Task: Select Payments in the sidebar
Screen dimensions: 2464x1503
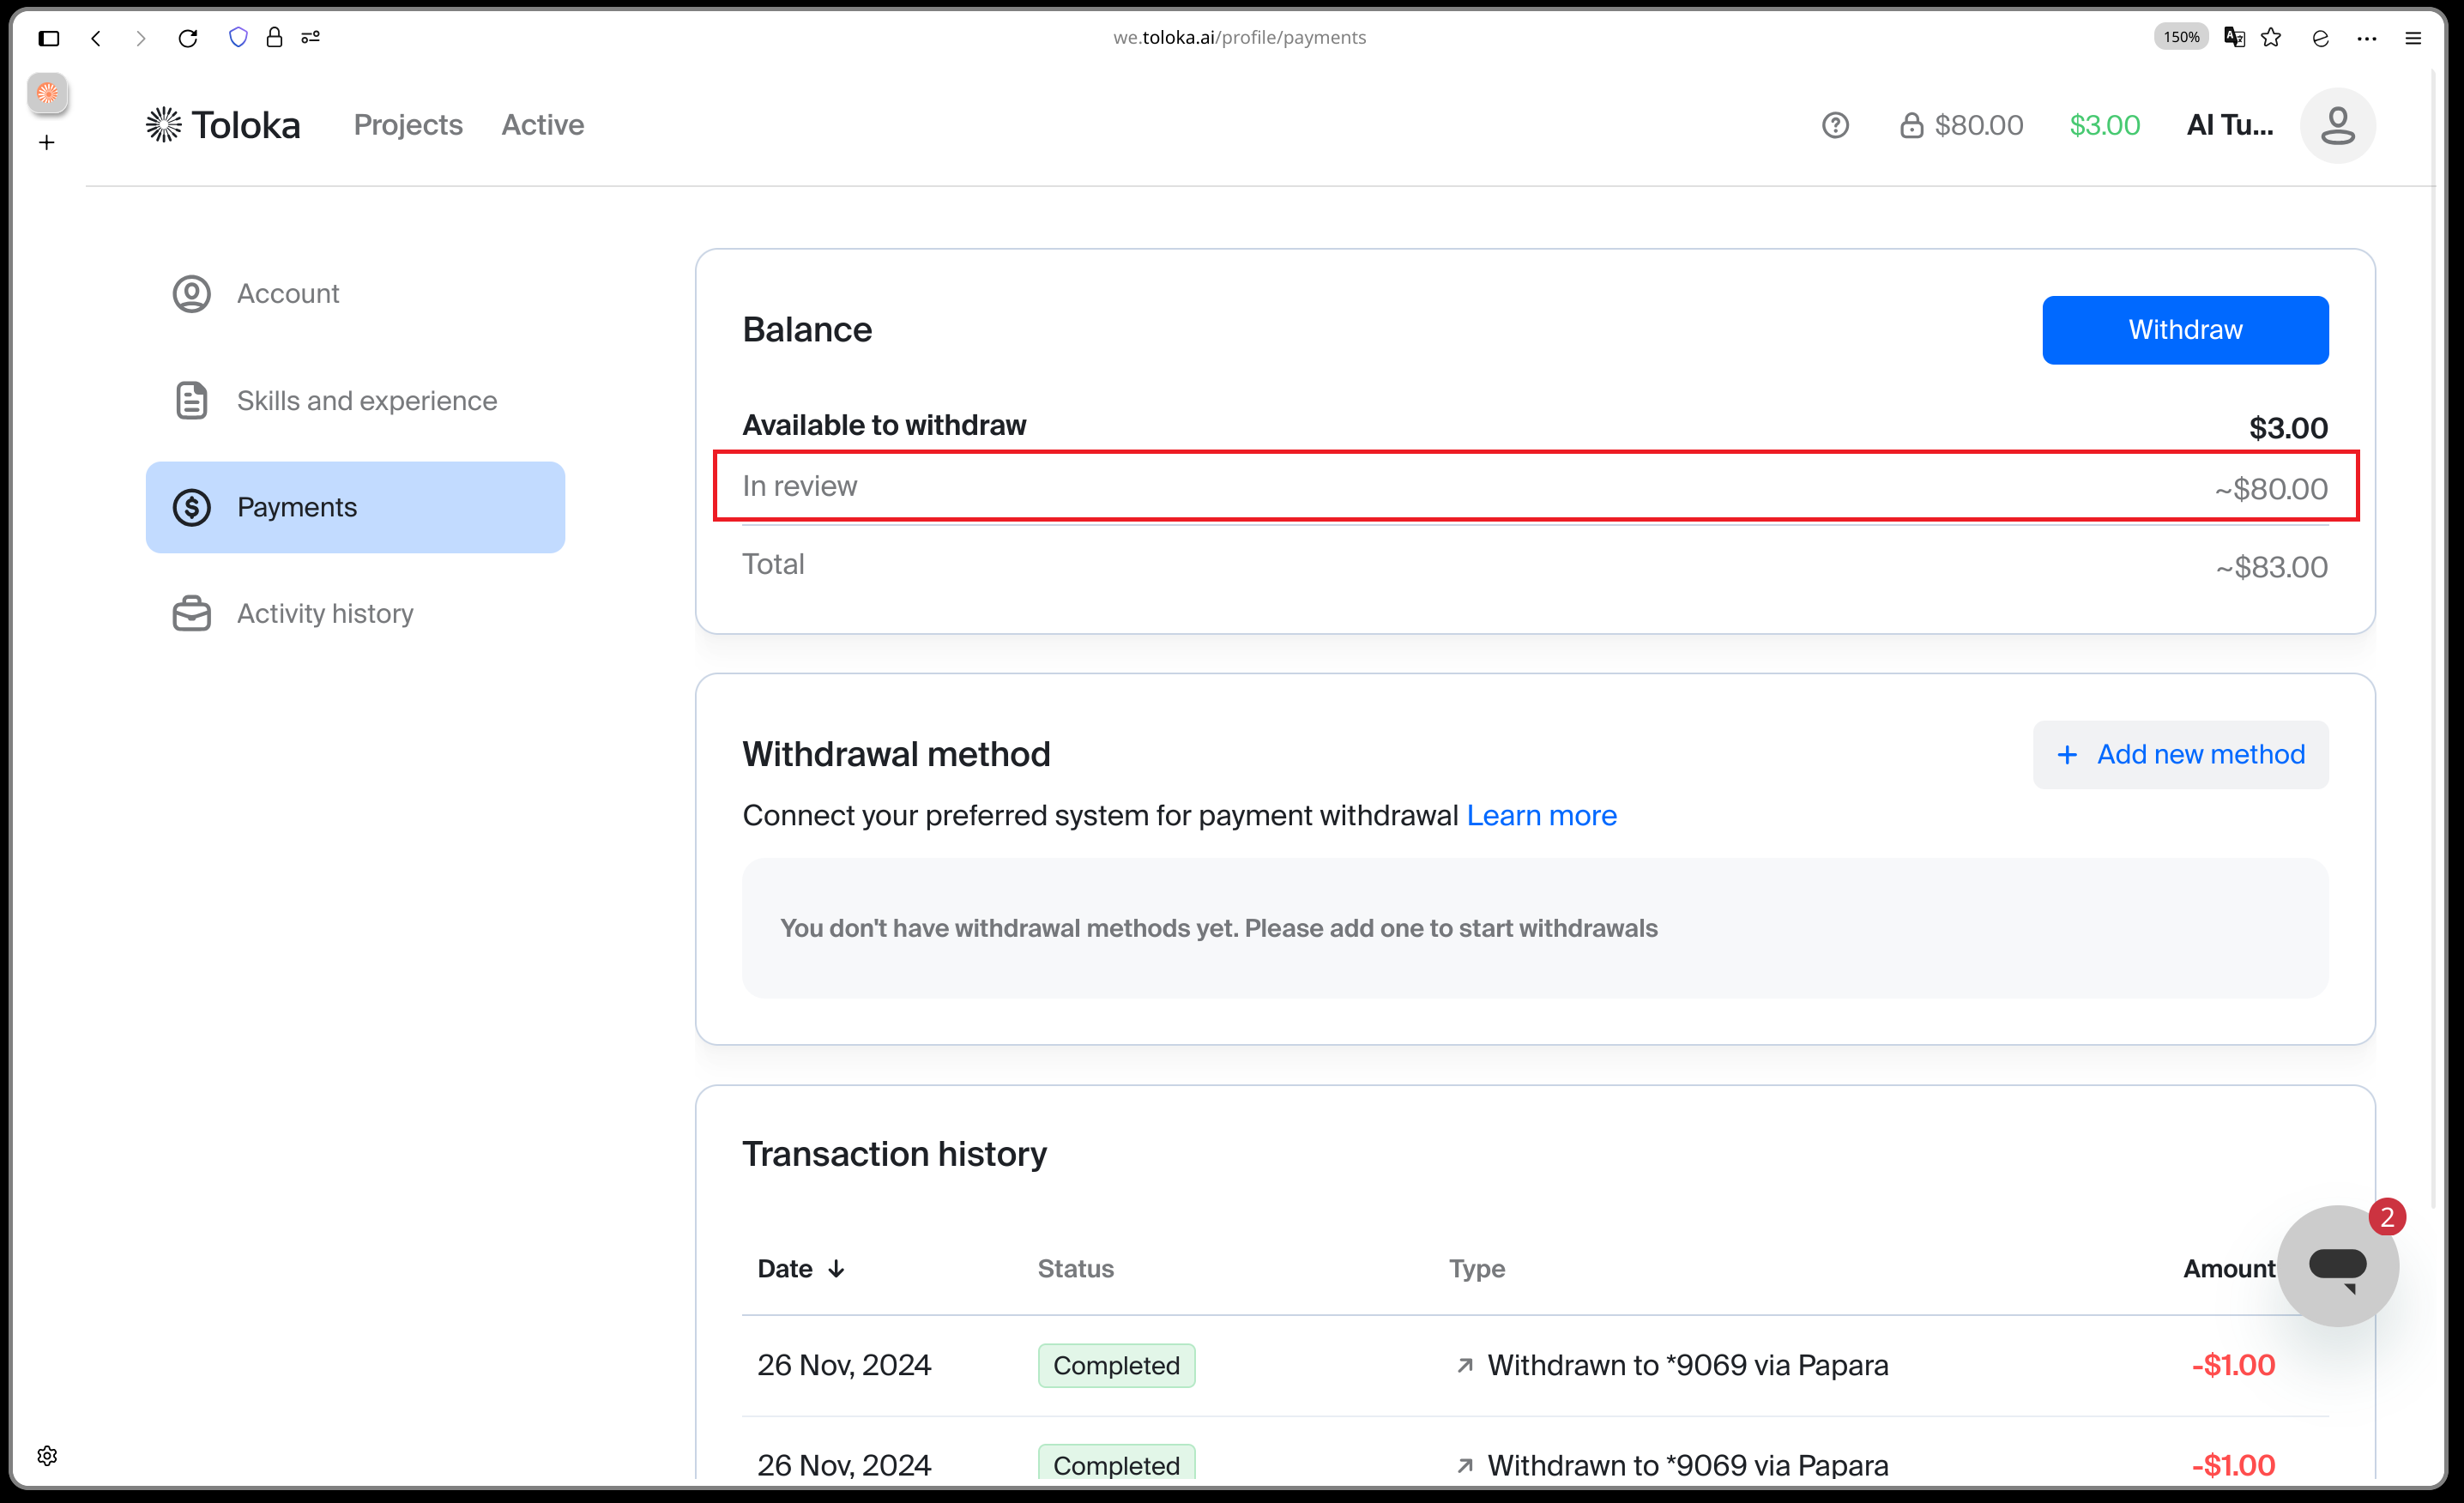Action: [x=355, y=507]
